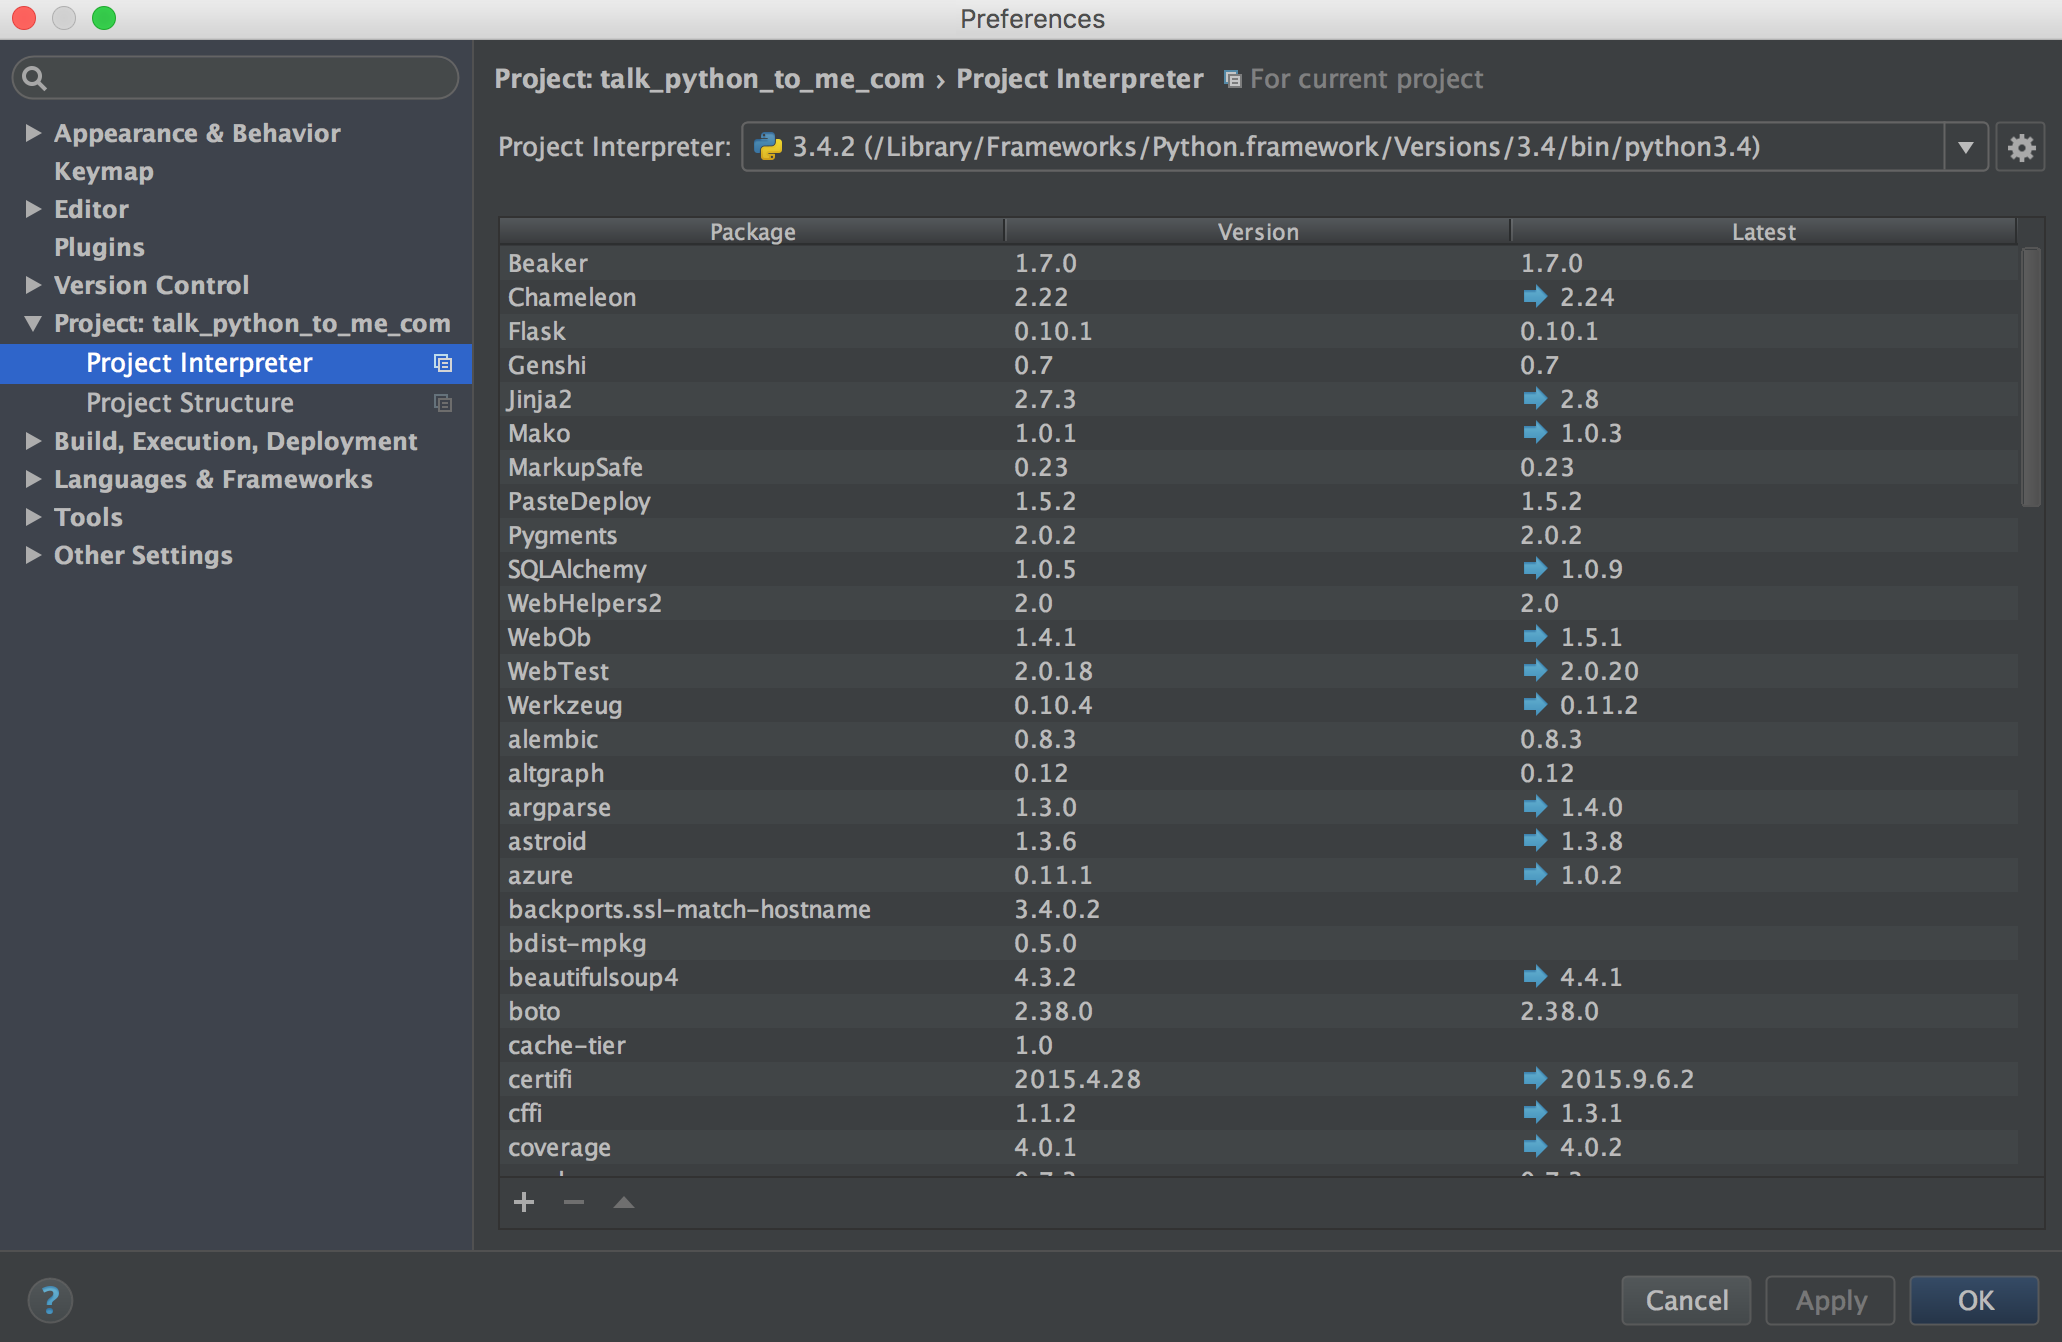Click the help question mark icon

(x=50, y=1300)
